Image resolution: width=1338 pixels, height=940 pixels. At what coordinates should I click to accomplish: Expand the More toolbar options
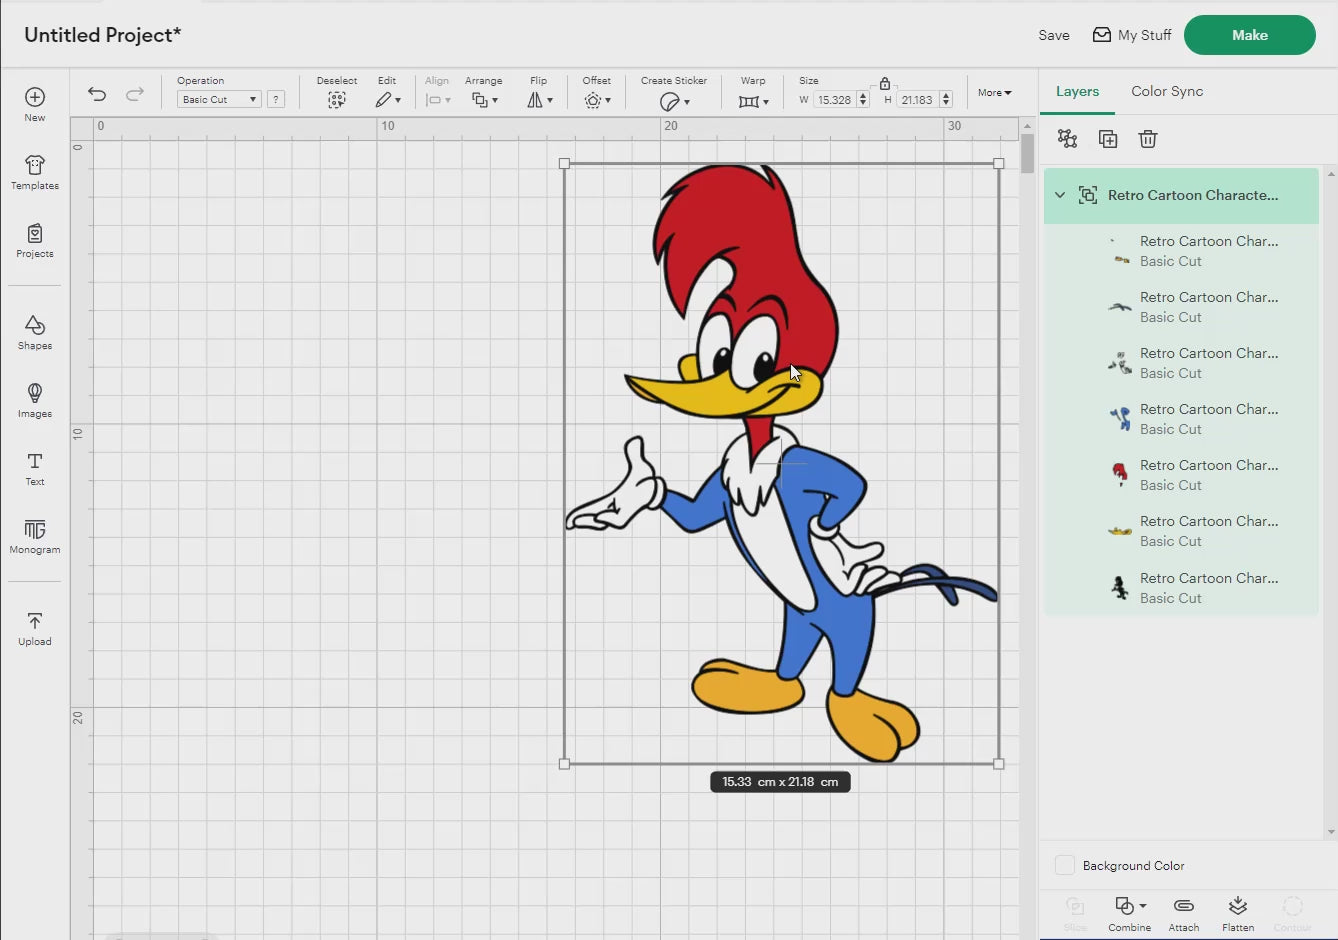[995, 92]
